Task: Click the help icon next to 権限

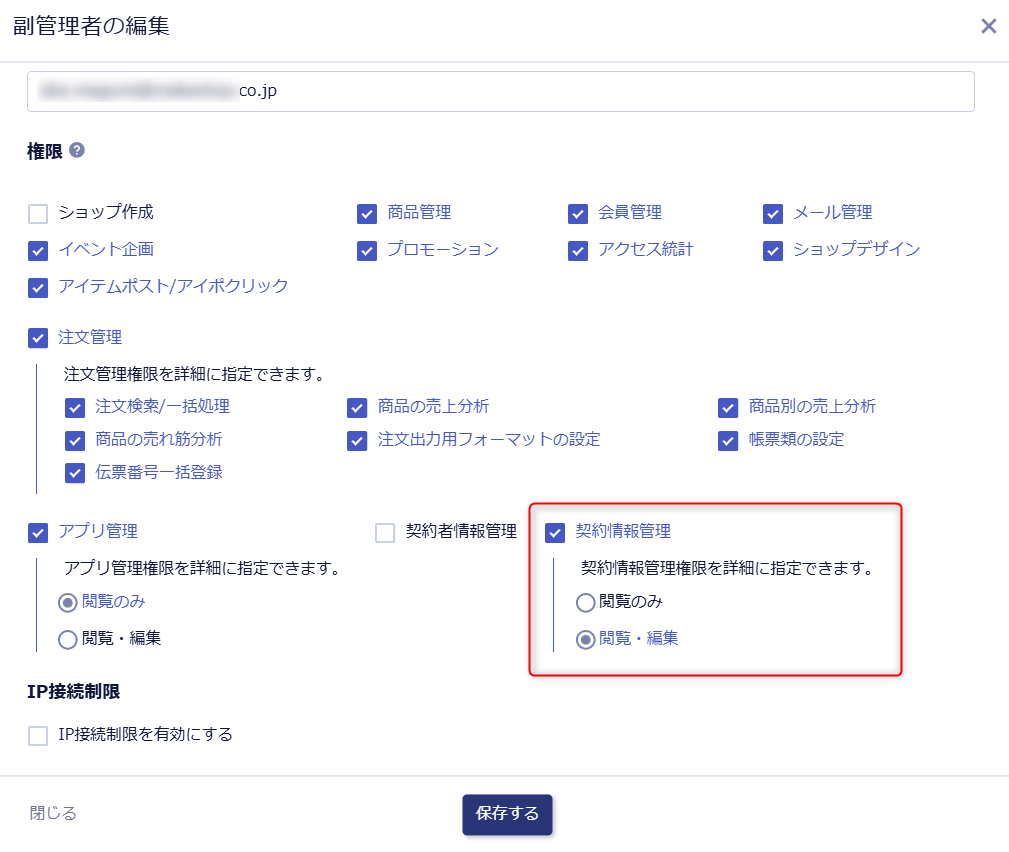Action: click(x=77, y=150)
